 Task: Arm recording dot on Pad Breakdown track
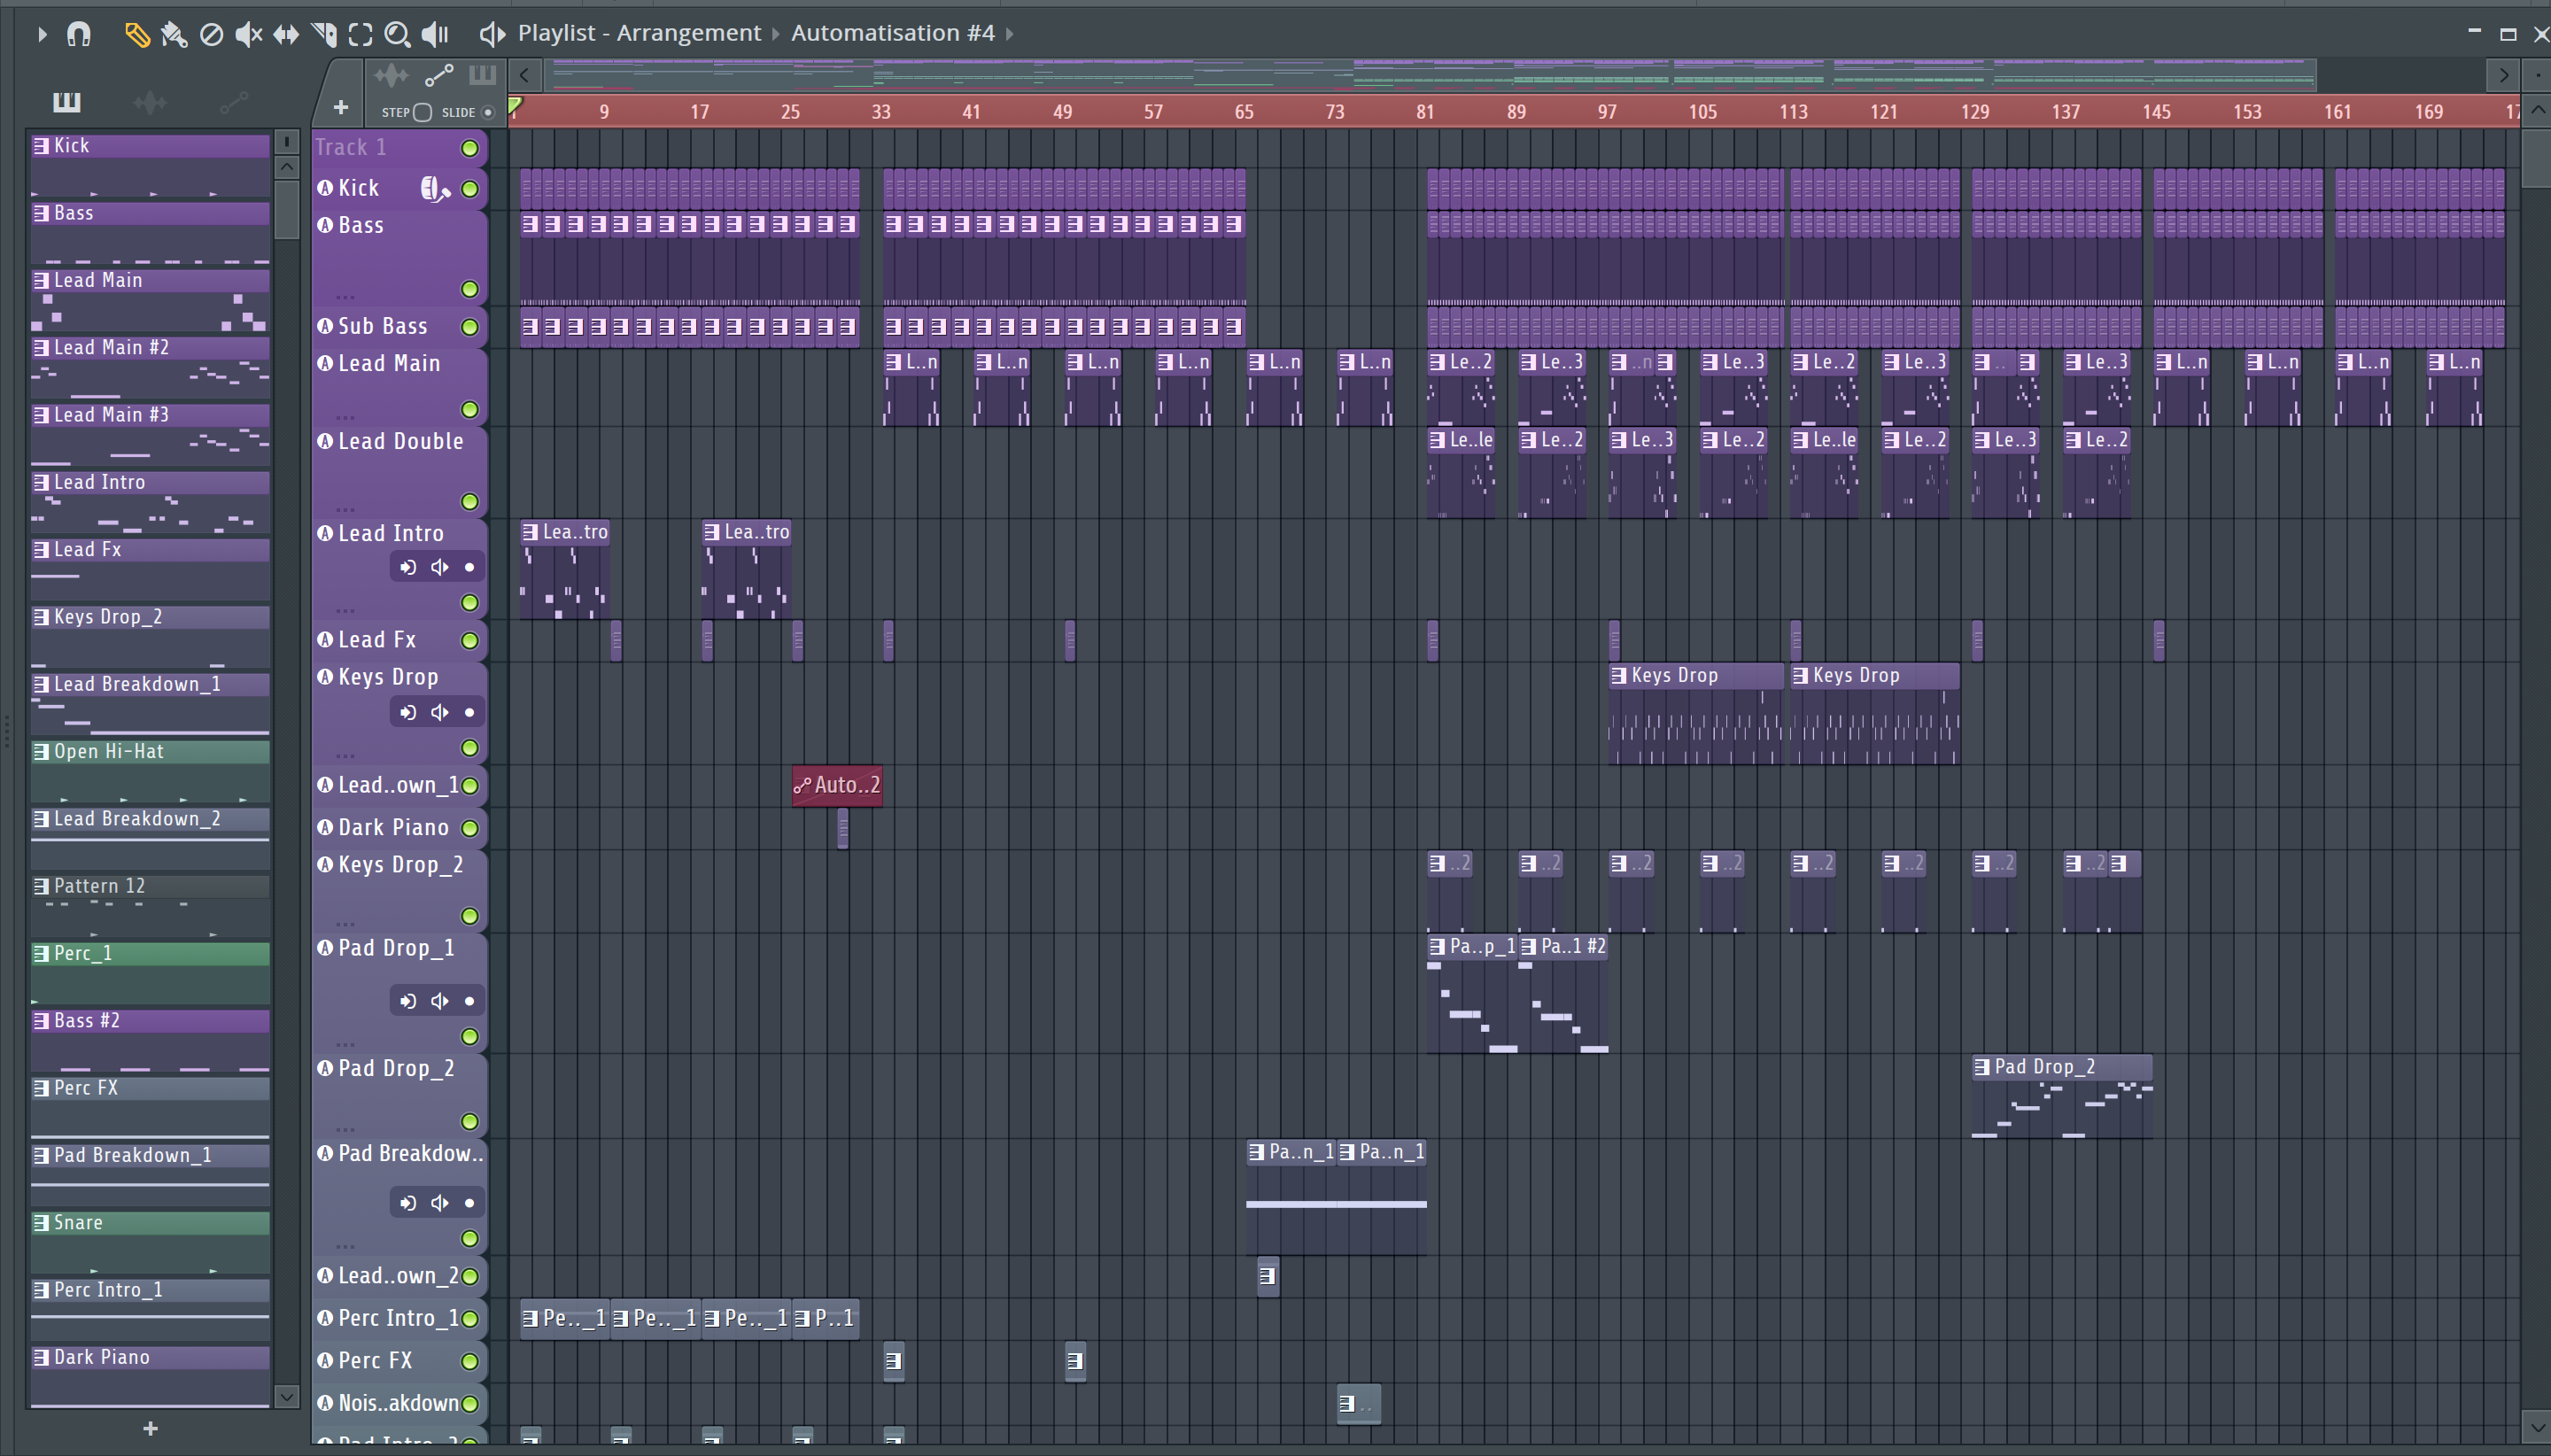(x=469, y=1203)
